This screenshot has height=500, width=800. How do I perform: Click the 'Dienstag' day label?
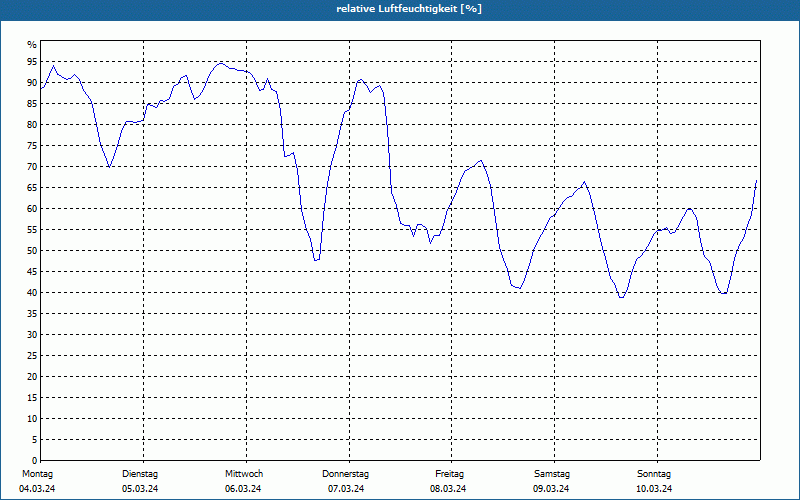[140, 474]
